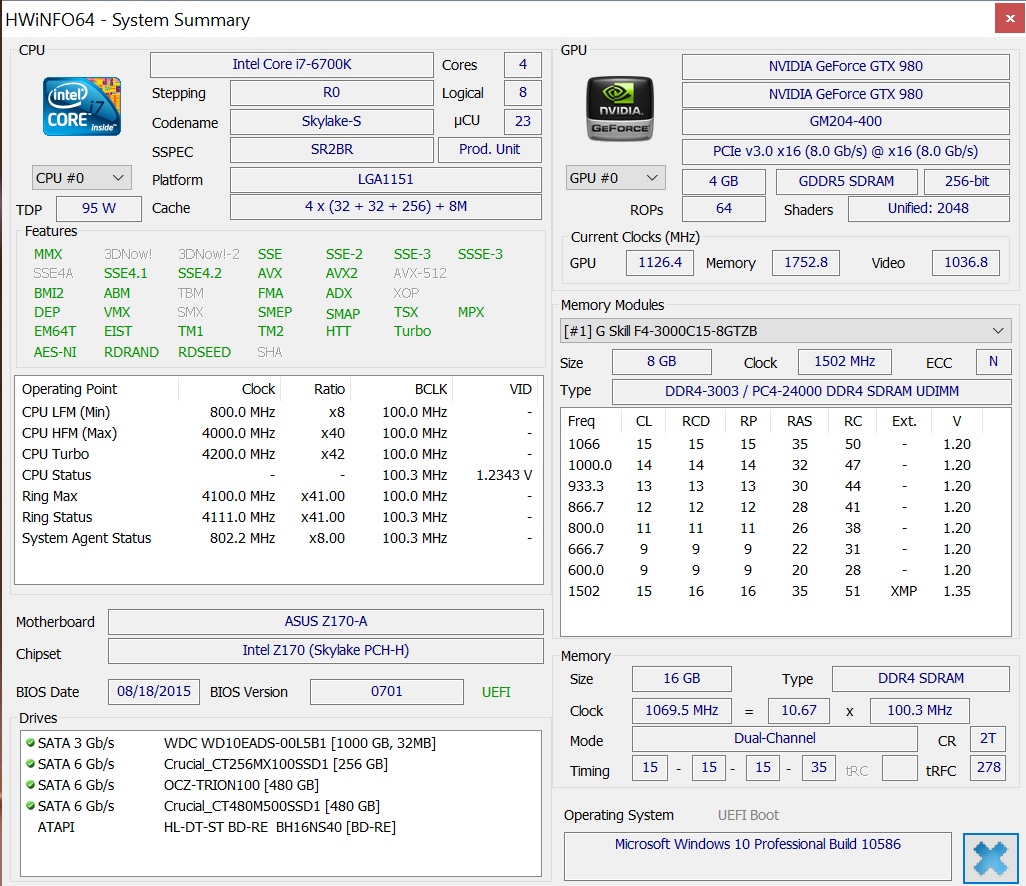Select the 933.3 frequency row in timing table

(786, 486)
